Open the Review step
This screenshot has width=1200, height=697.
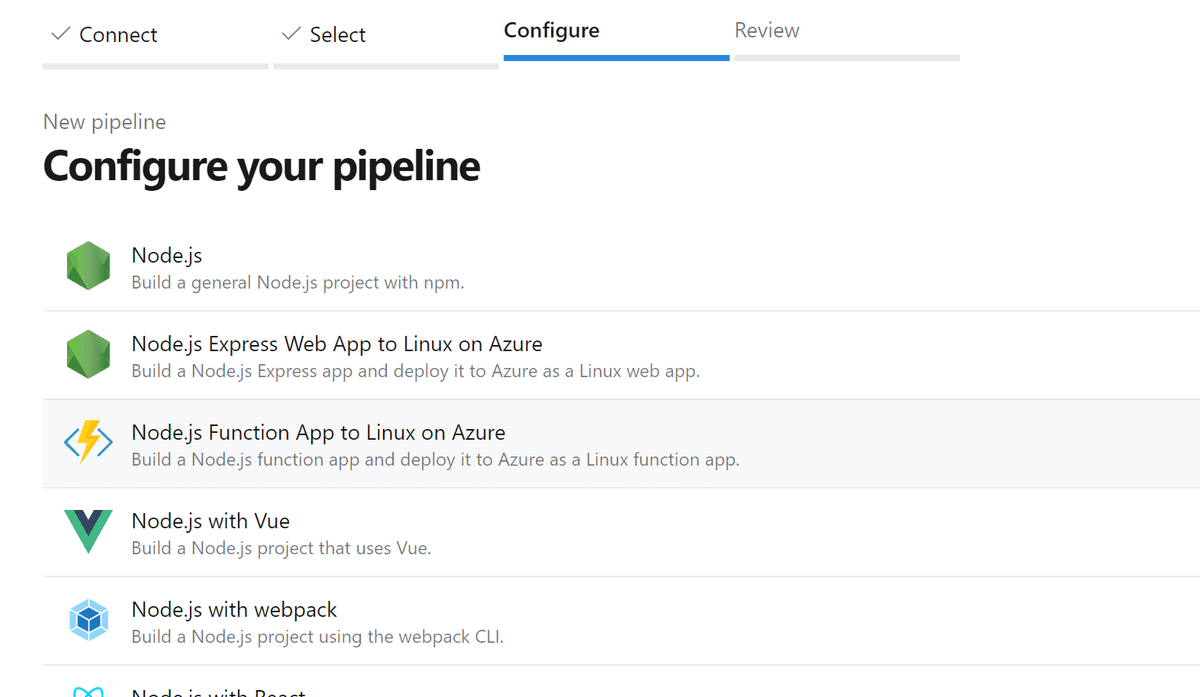[x=767, y=30]
